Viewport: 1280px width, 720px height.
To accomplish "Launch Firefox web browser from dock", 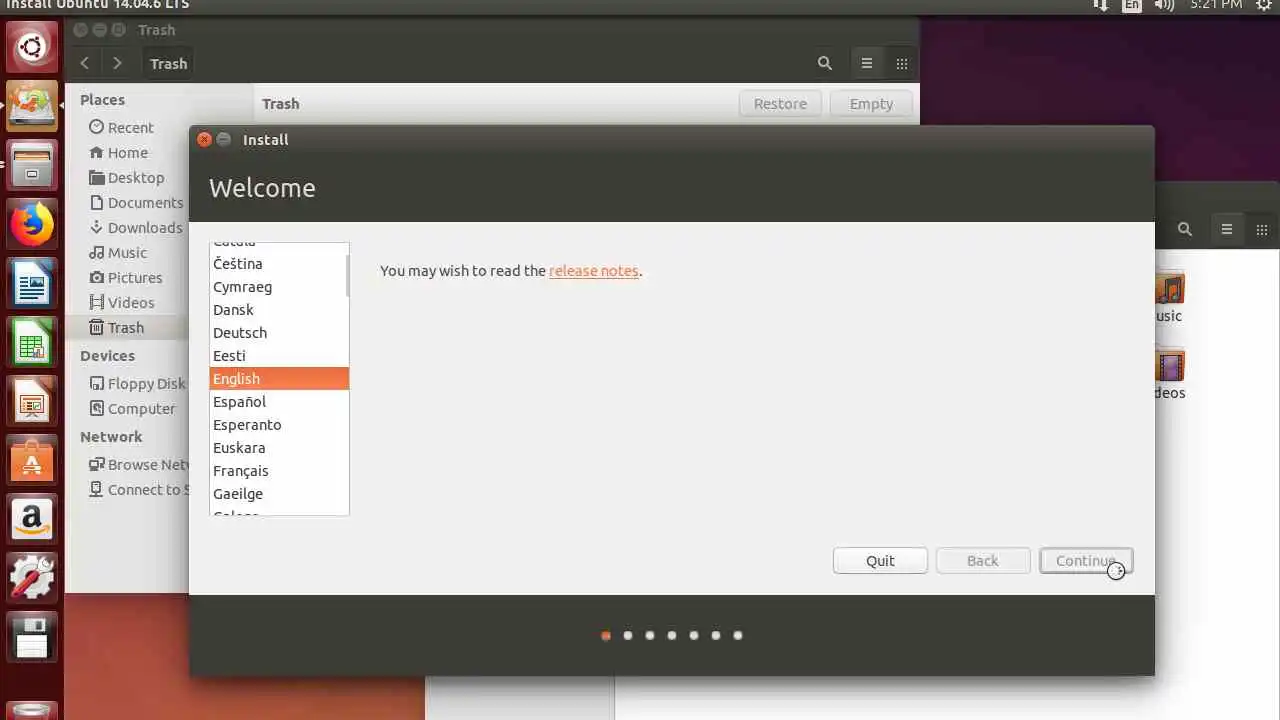I will point(32,225).
